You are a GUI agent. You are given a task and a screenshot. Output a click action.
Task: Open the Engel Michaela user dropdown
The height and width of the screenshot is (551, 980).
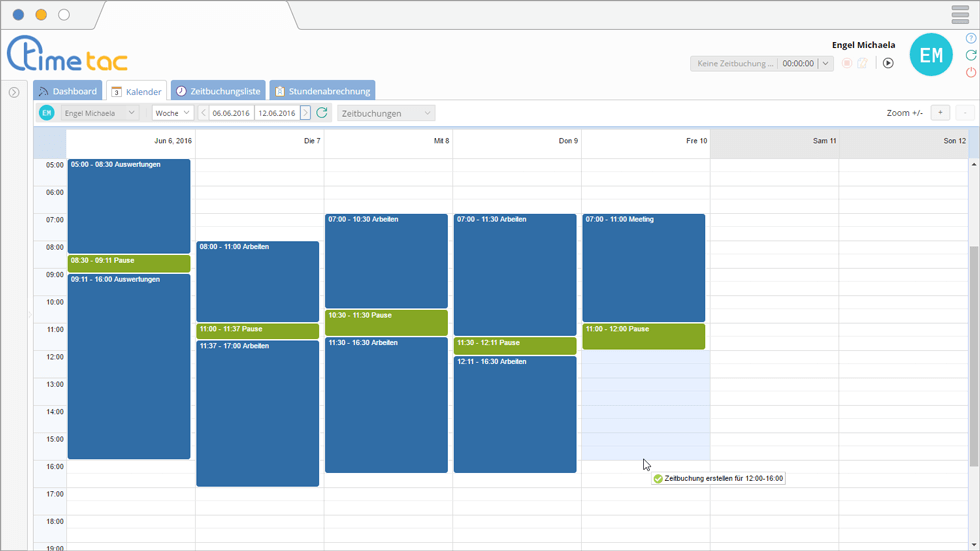point(99,113)
